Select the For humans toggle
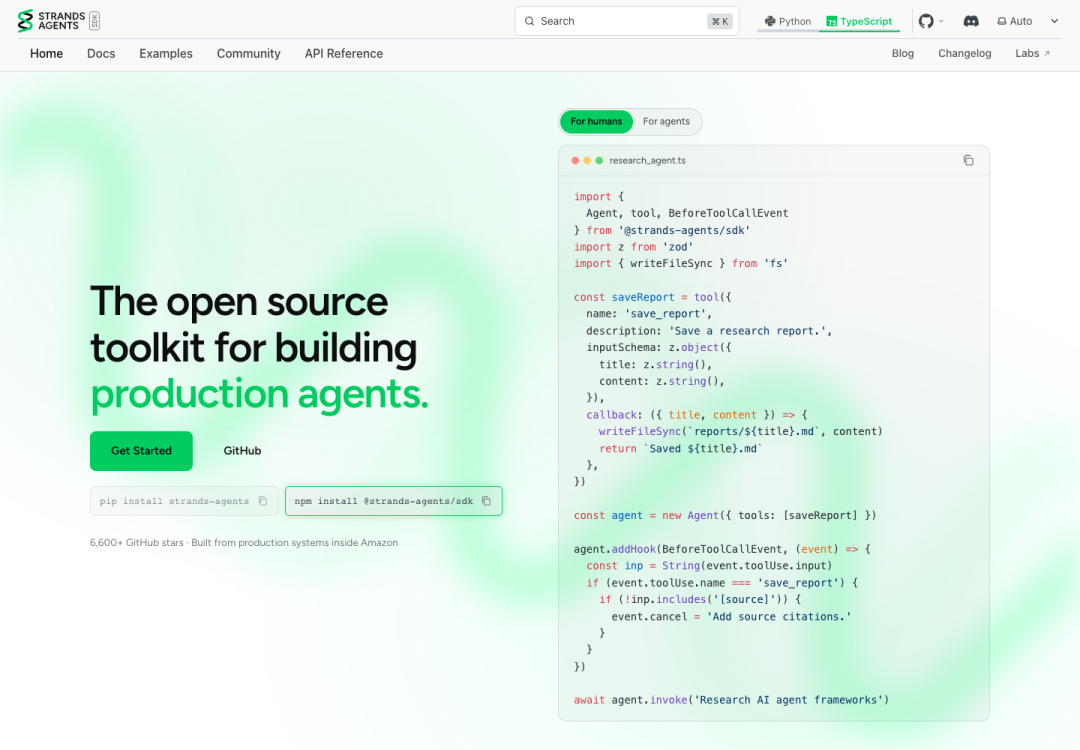Image resolution: width=1080 pixels, height=750 pixels. click(x=596, y=121)
